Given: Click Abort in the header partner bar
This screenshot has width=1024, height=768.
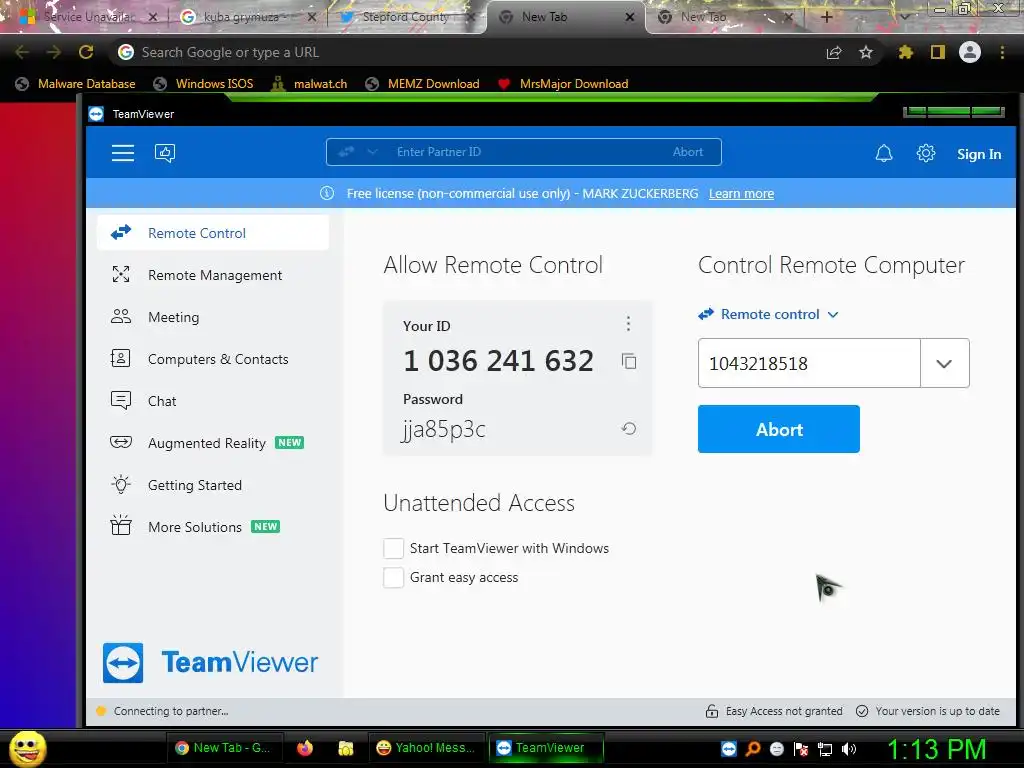Looking at the screenshot, I should click(688, 152).
